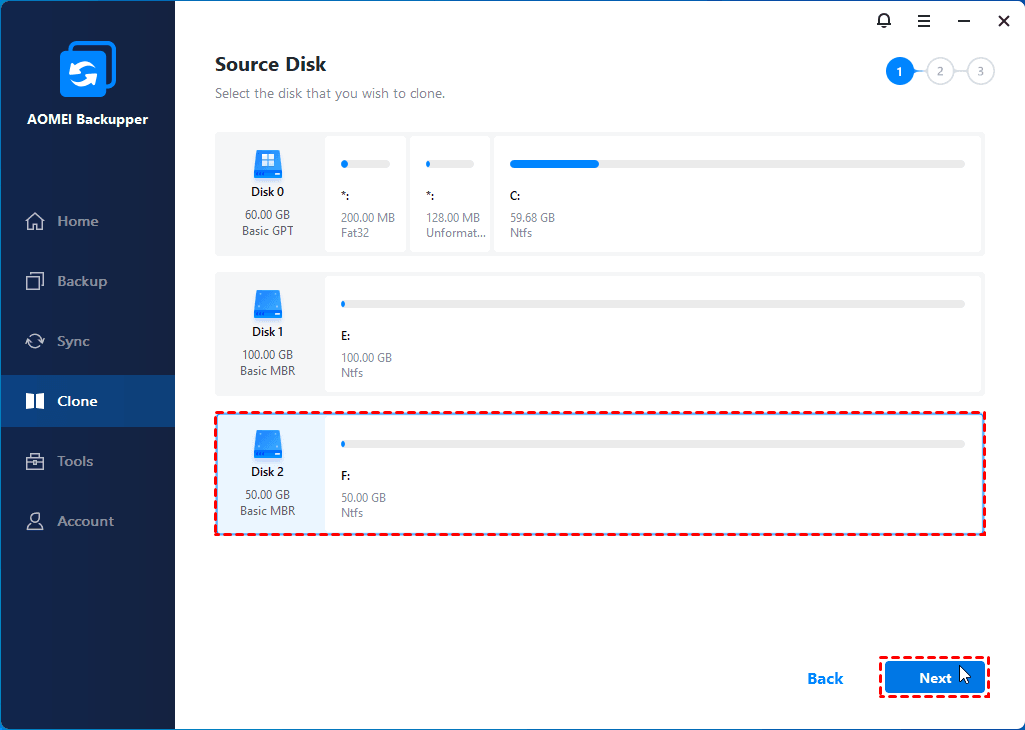Select the 128.00 MB unformatted partition
1025x730 pixels.
coord(450,193)
